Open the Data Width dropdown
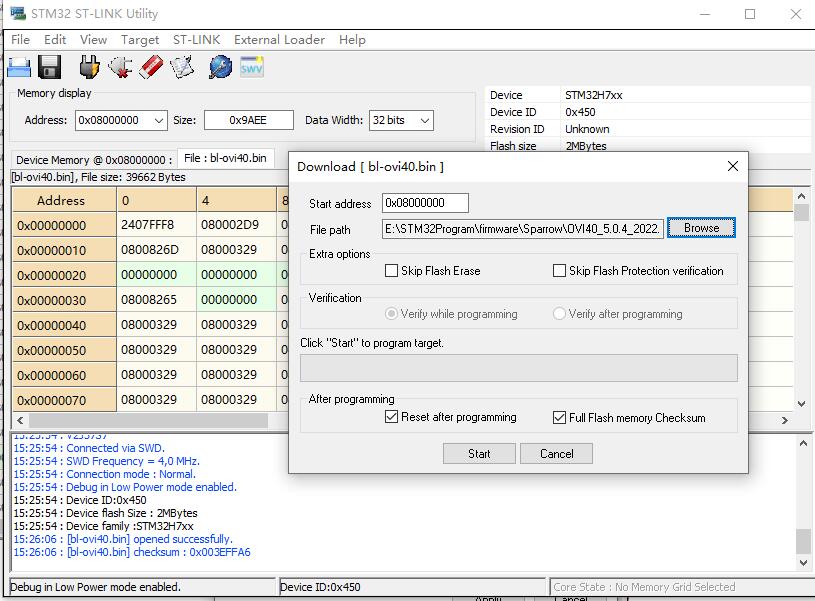This screenshot has width=815, height=601. [425, 121]
